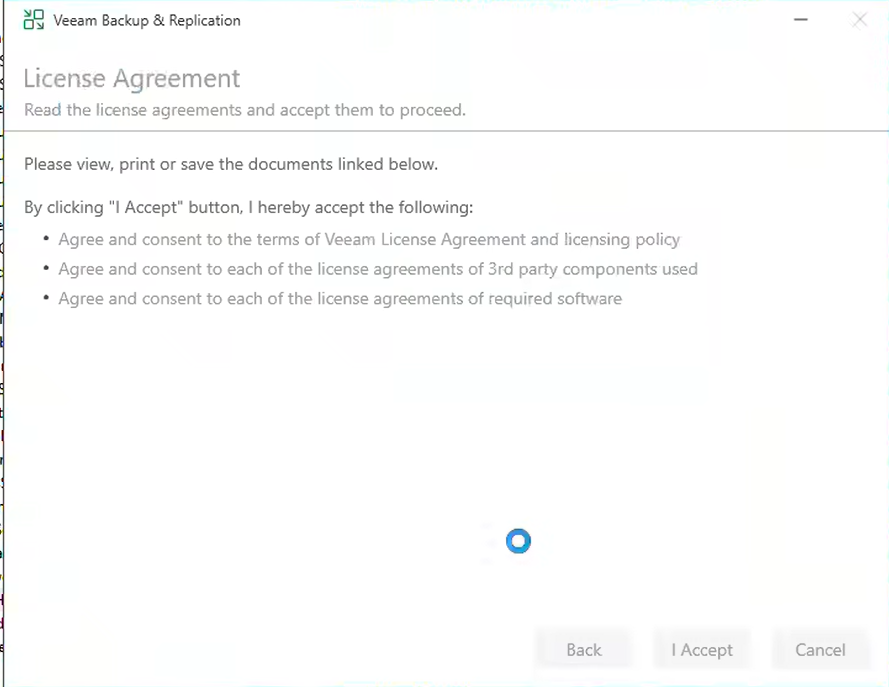Minimize the Veeam setup window

[x=801, y=20]
